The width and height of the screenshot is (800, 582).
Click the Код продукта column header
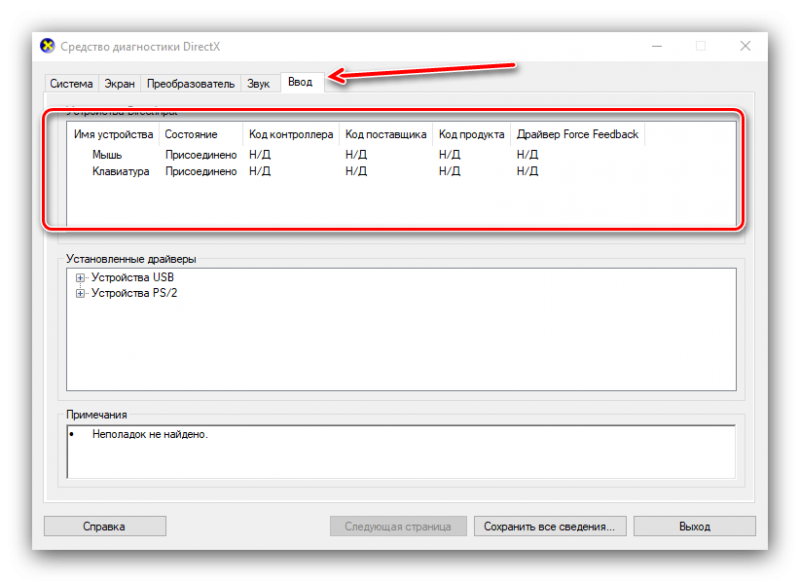click(471, 135)
